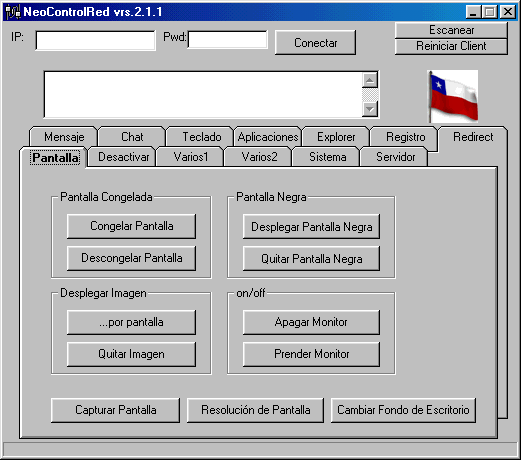Focus the Pwd password field
The image size is (521, 460).
228,40
